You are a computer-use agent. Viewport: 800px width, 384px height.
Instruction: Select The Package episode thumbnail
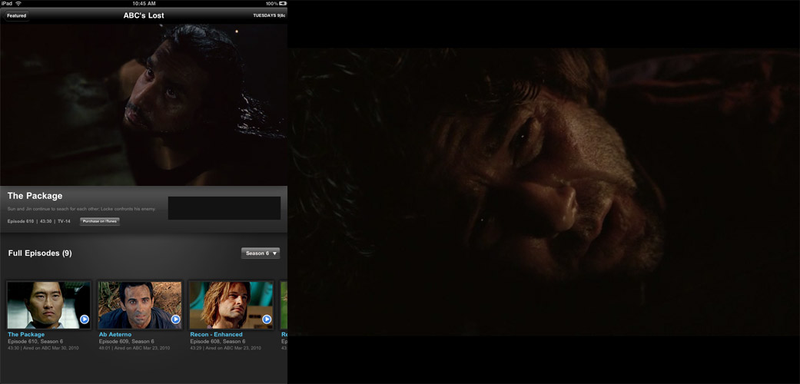(49, 305)
